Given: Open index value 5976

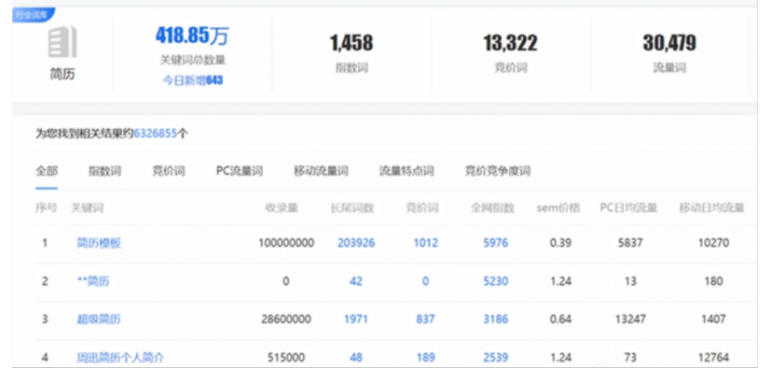Looking at the screenshot, I should [496, 243].
